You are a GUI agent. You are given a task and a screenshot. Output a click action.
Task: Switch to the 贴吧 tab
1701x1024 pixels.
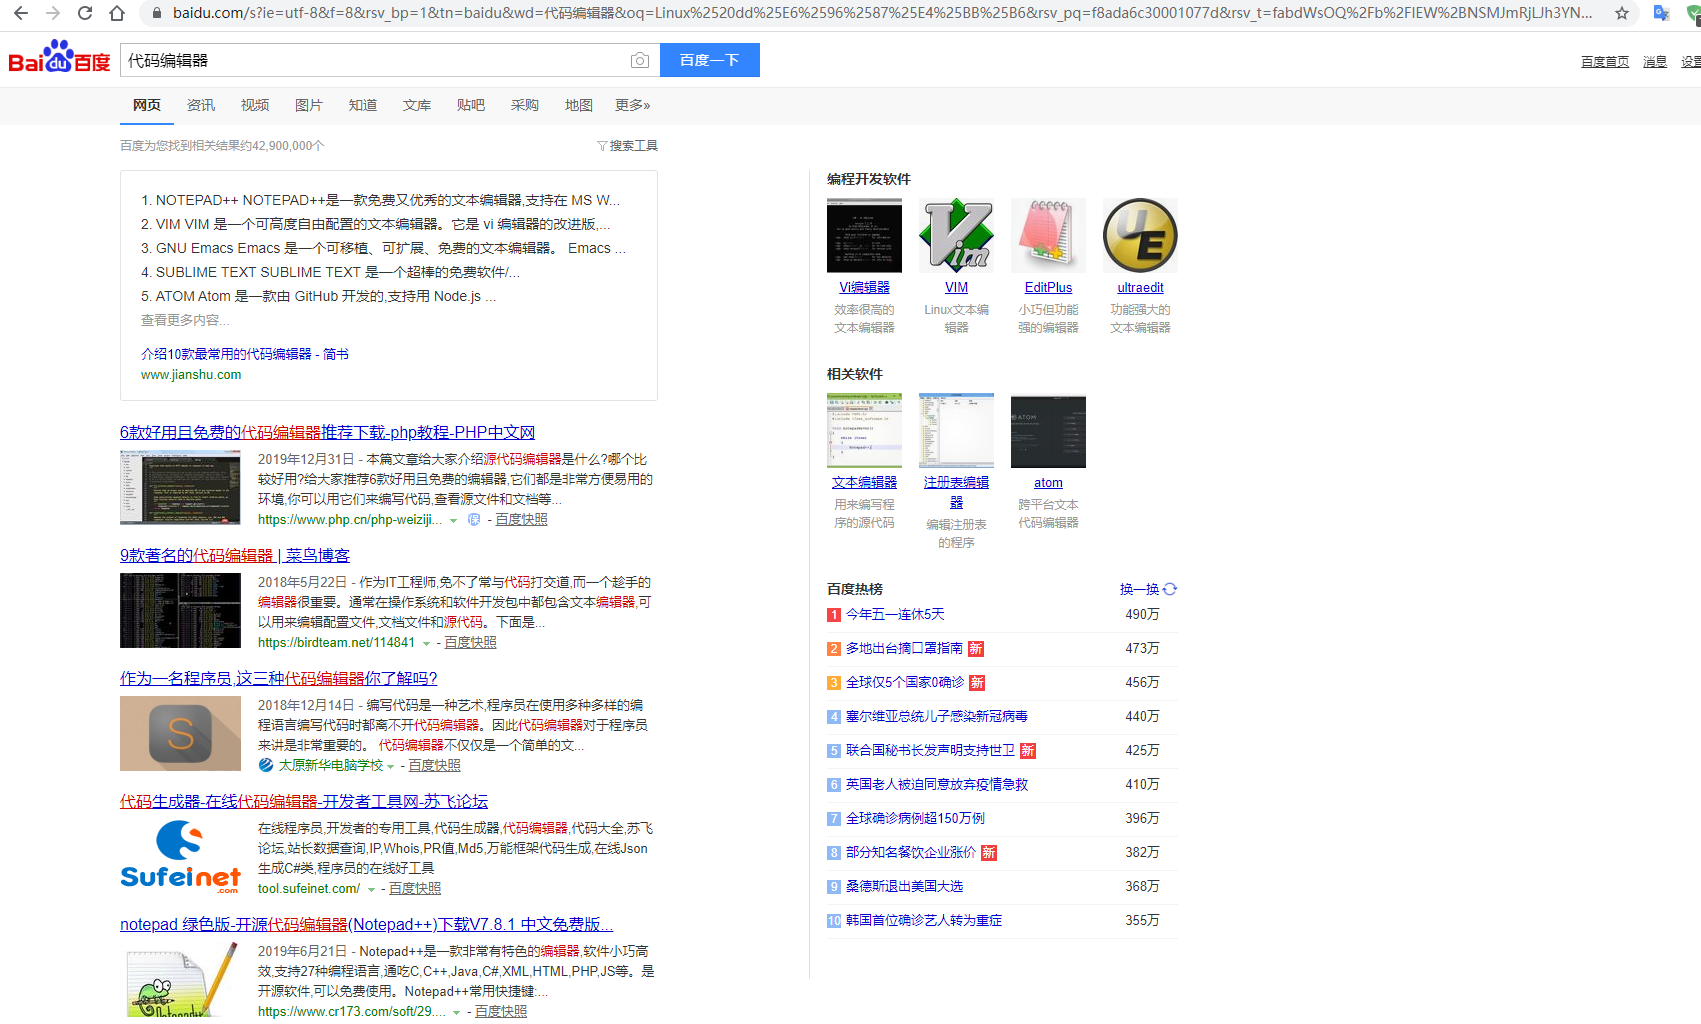471,105
